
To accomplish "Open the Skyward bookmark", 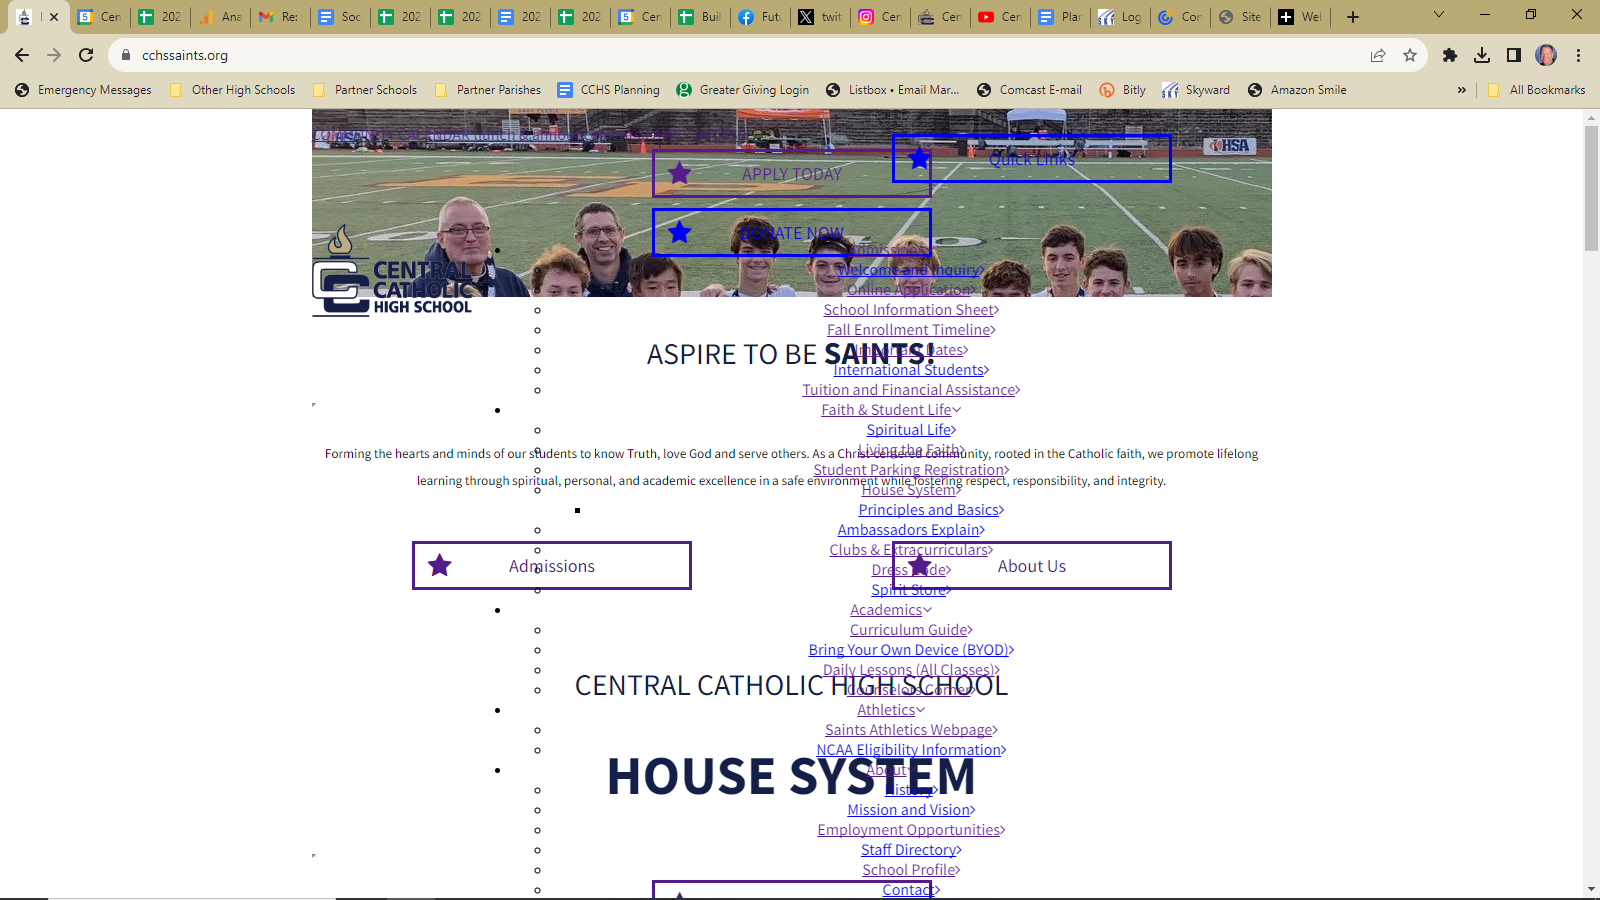I will pos(1197,90).
